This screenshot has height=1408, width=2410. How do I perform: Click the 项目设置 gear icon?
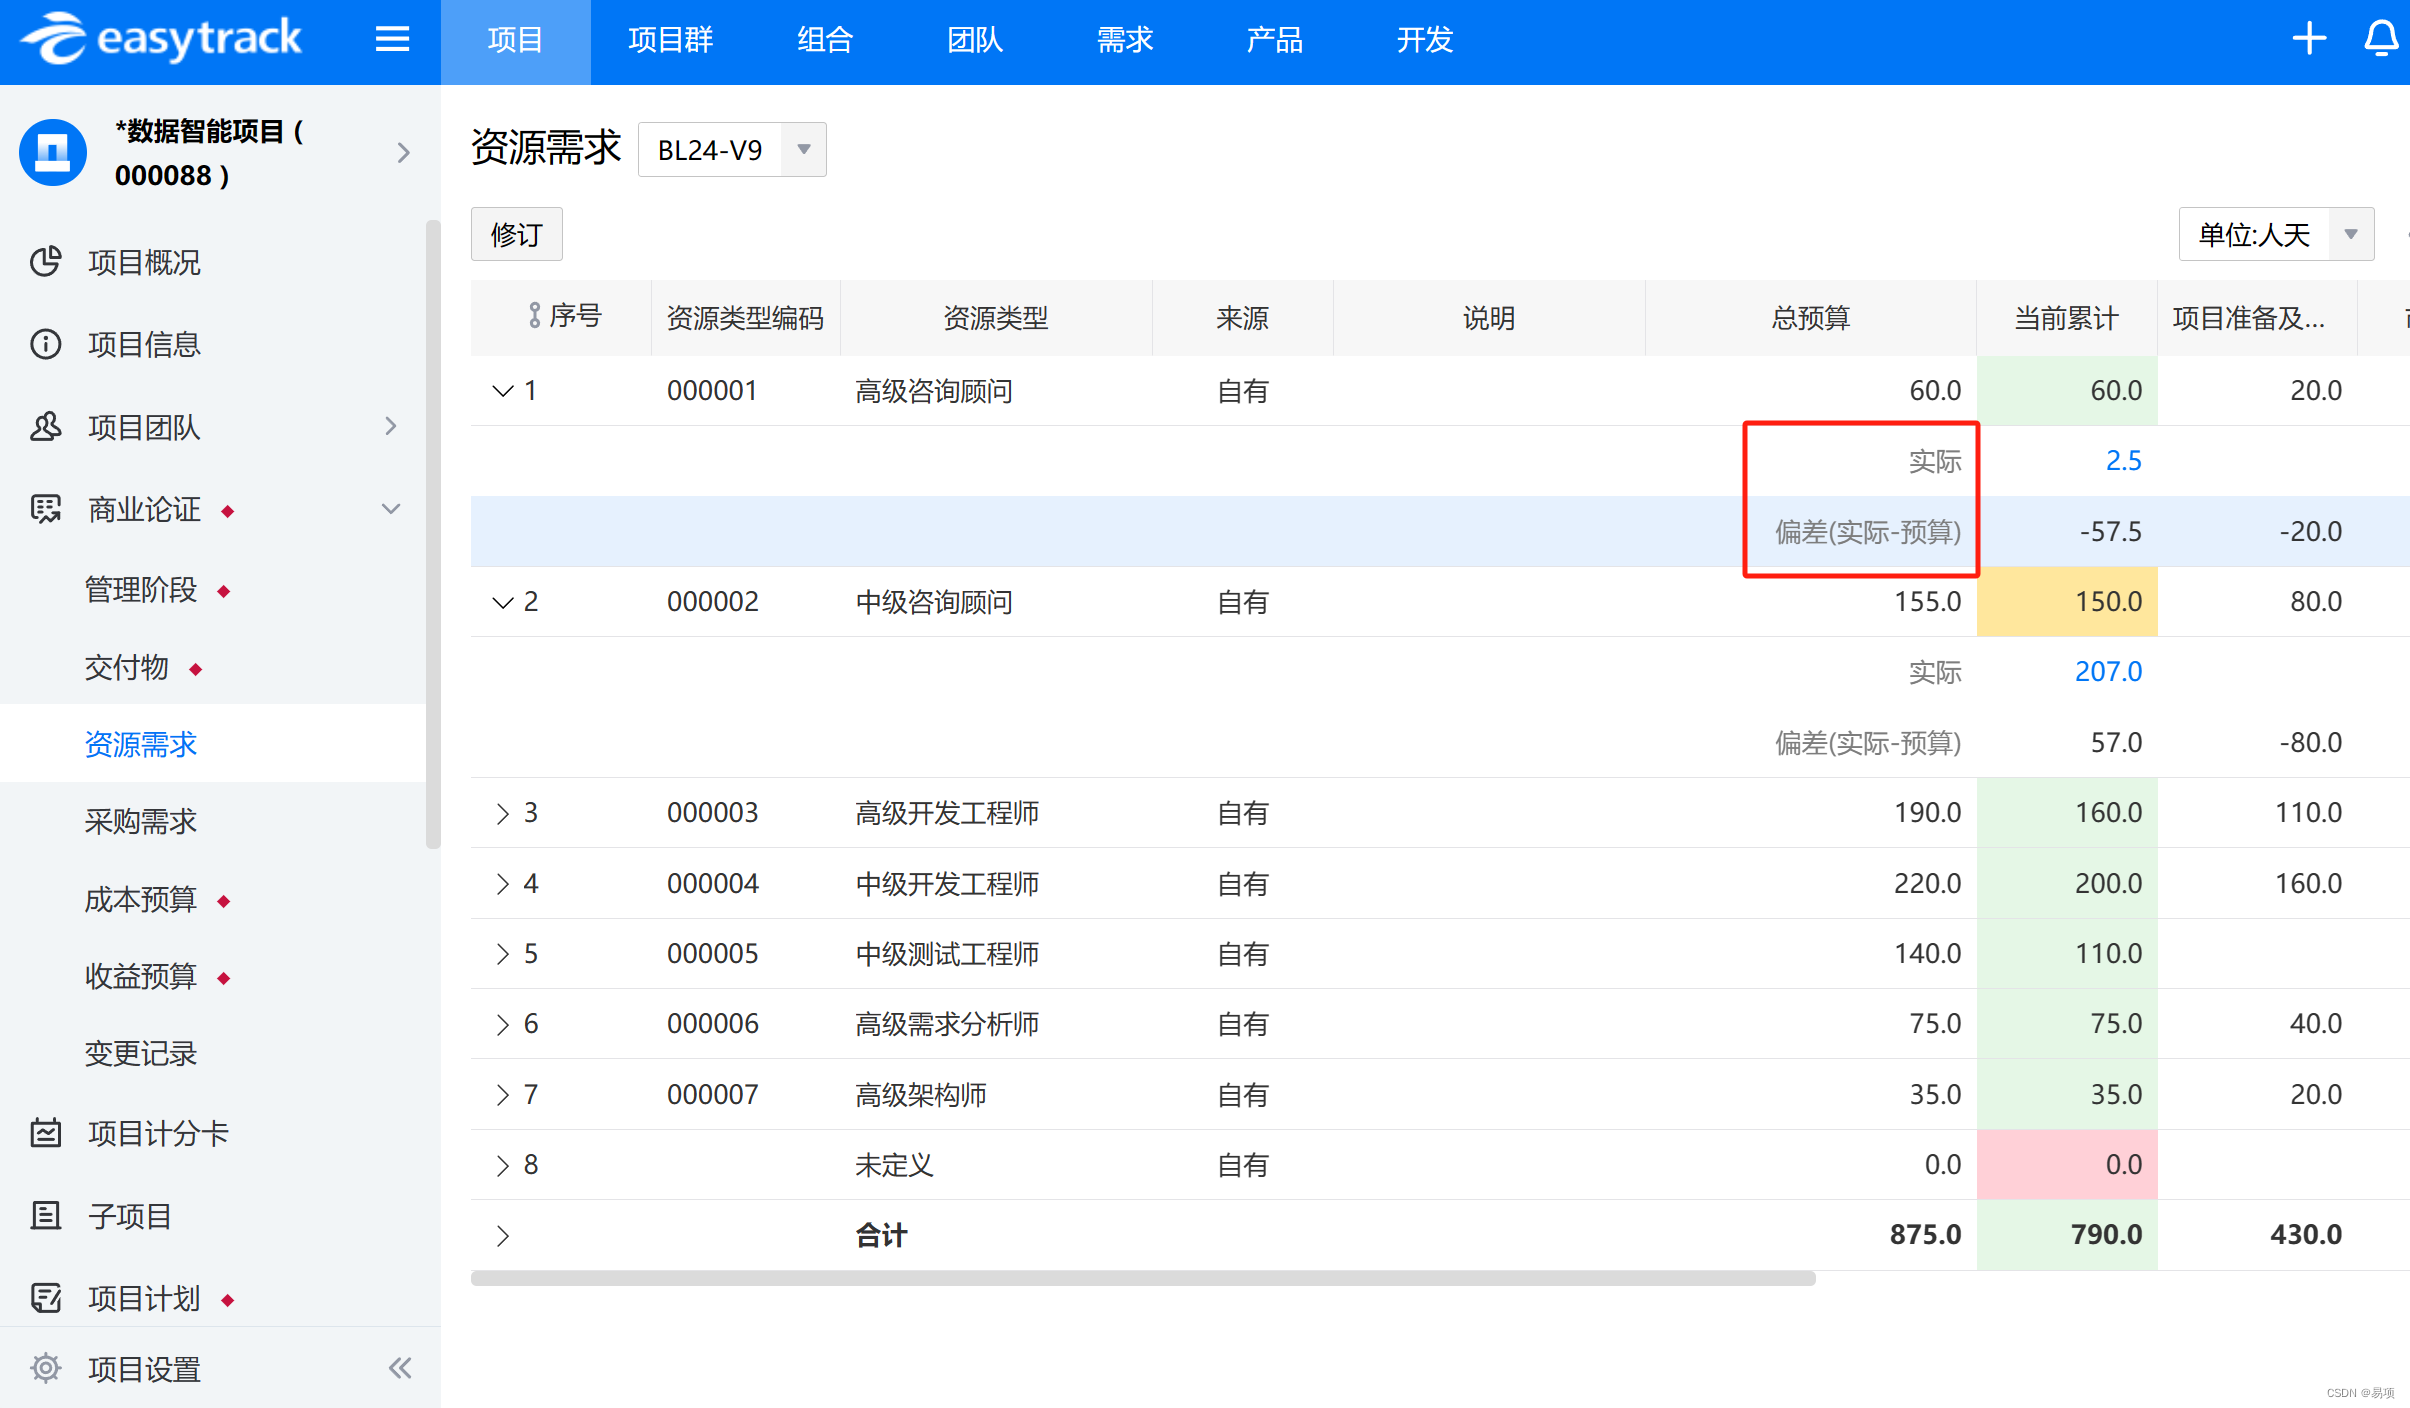(x=46, y=1368)
